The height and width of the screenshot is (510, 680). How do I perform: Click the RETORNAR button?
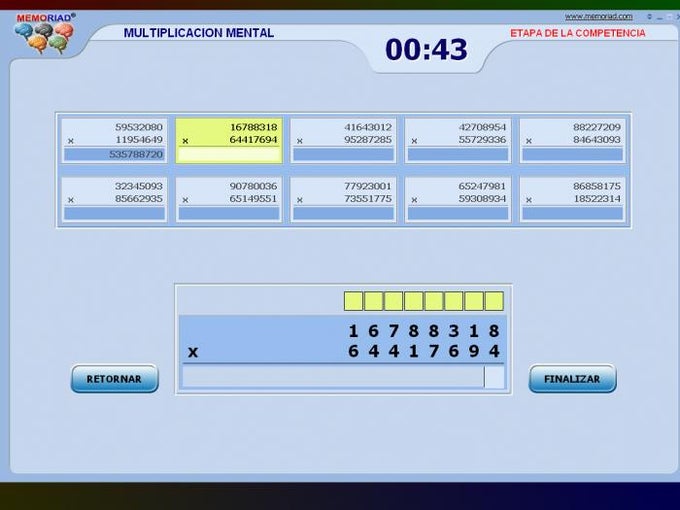(x=114, y=379)
